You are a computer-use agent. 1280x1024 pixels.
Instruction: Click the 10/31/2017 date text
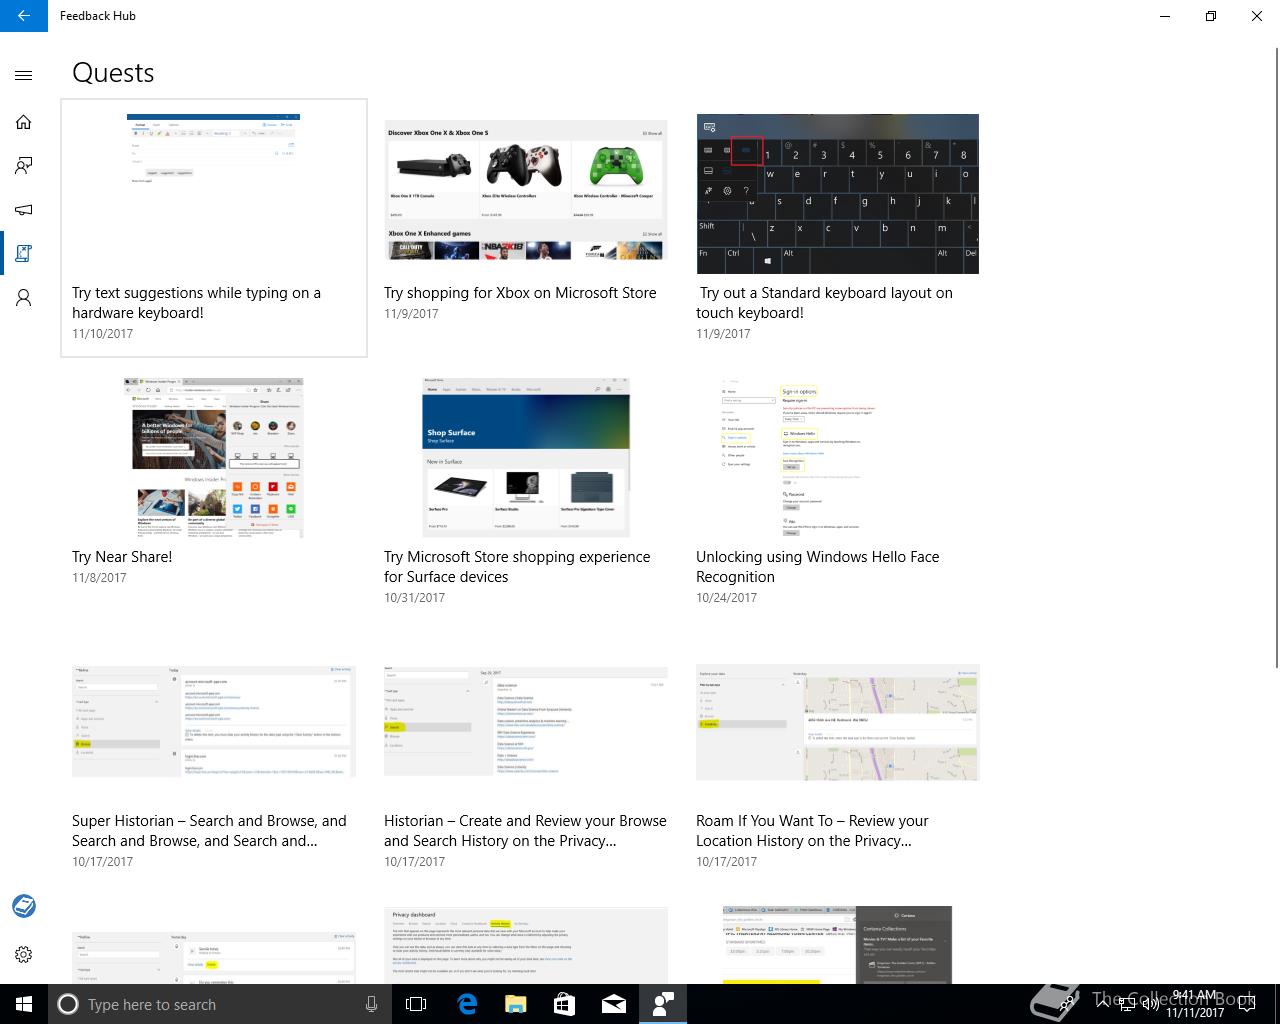tap(414, 598)
